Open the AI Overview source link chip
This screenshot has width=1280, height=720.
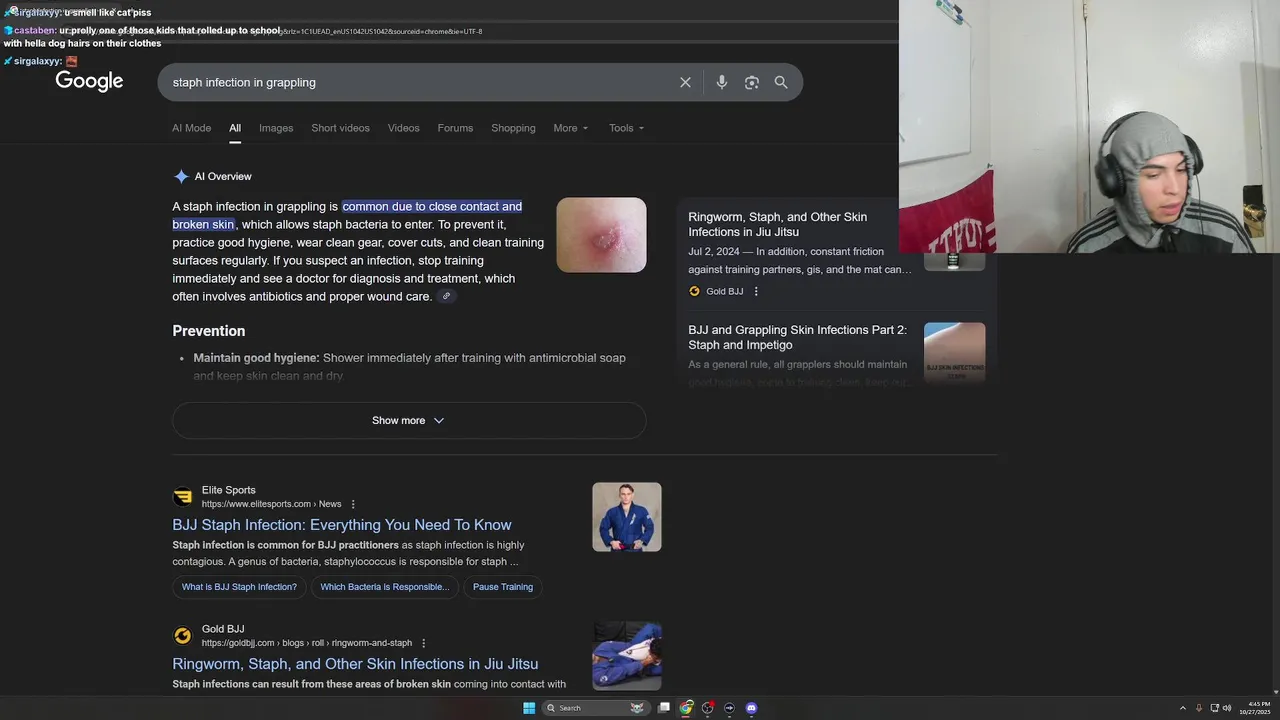click(446, 296)
